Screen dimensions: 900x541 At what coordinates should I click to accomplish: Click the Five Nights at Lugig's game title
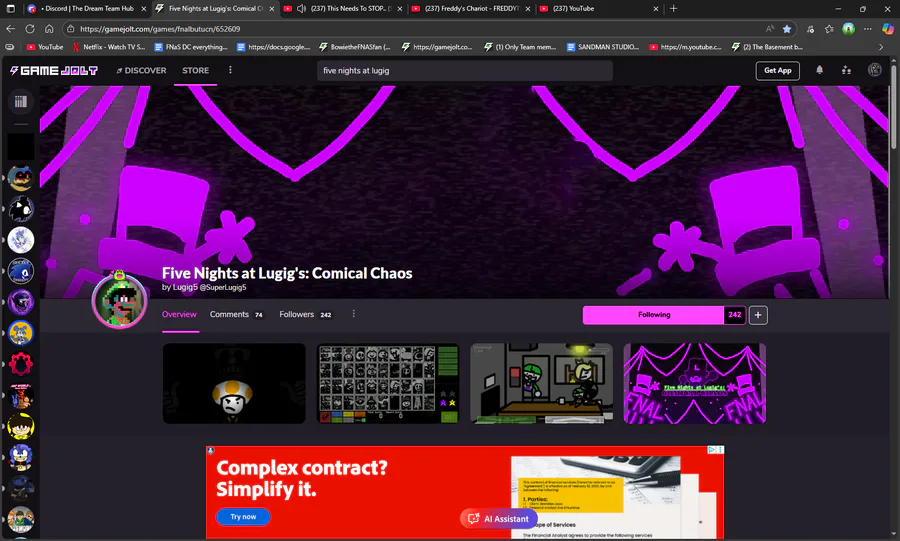tap(287, 273)
